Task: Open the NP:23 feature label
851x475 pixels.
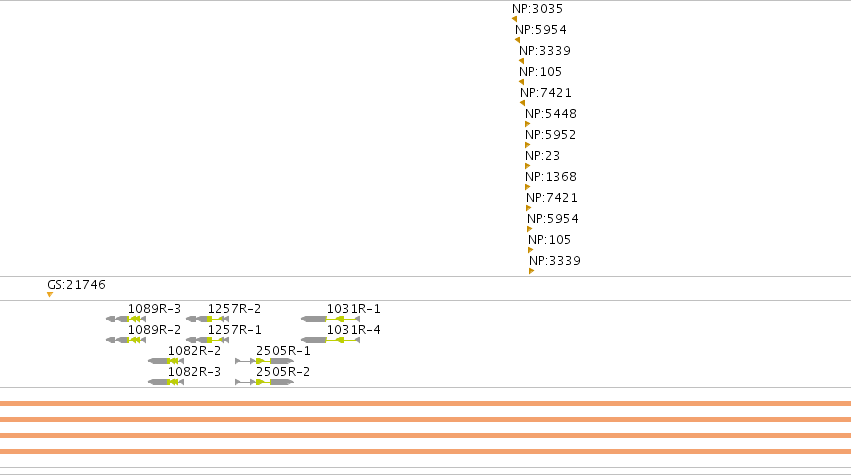Action: pyautogui.click(x=542, y=156)
